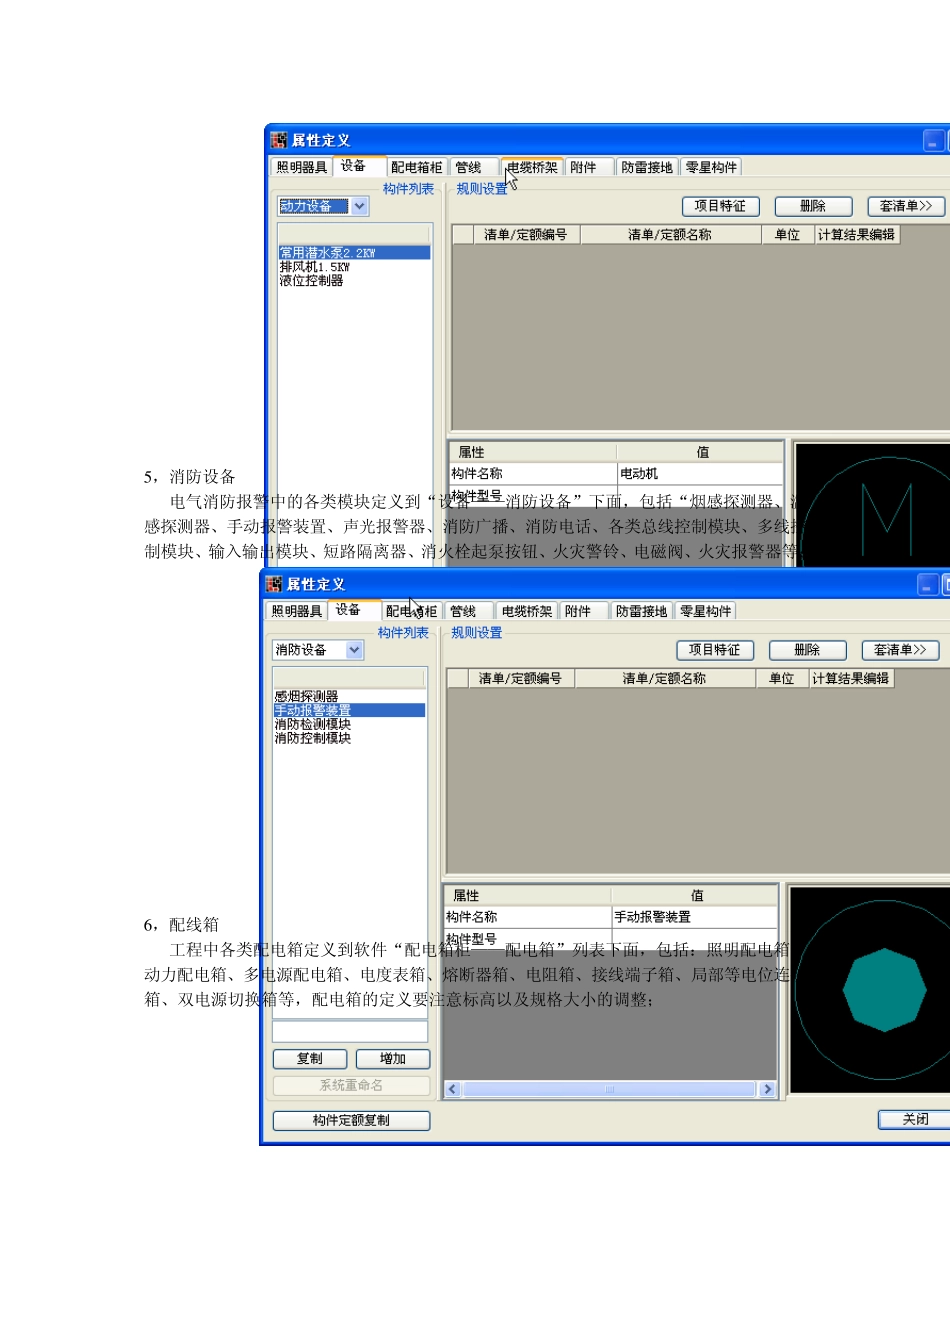950x1344 pixels.
Task: Click 套清单>> button in 消防设备 dialog
Action: 900,650
